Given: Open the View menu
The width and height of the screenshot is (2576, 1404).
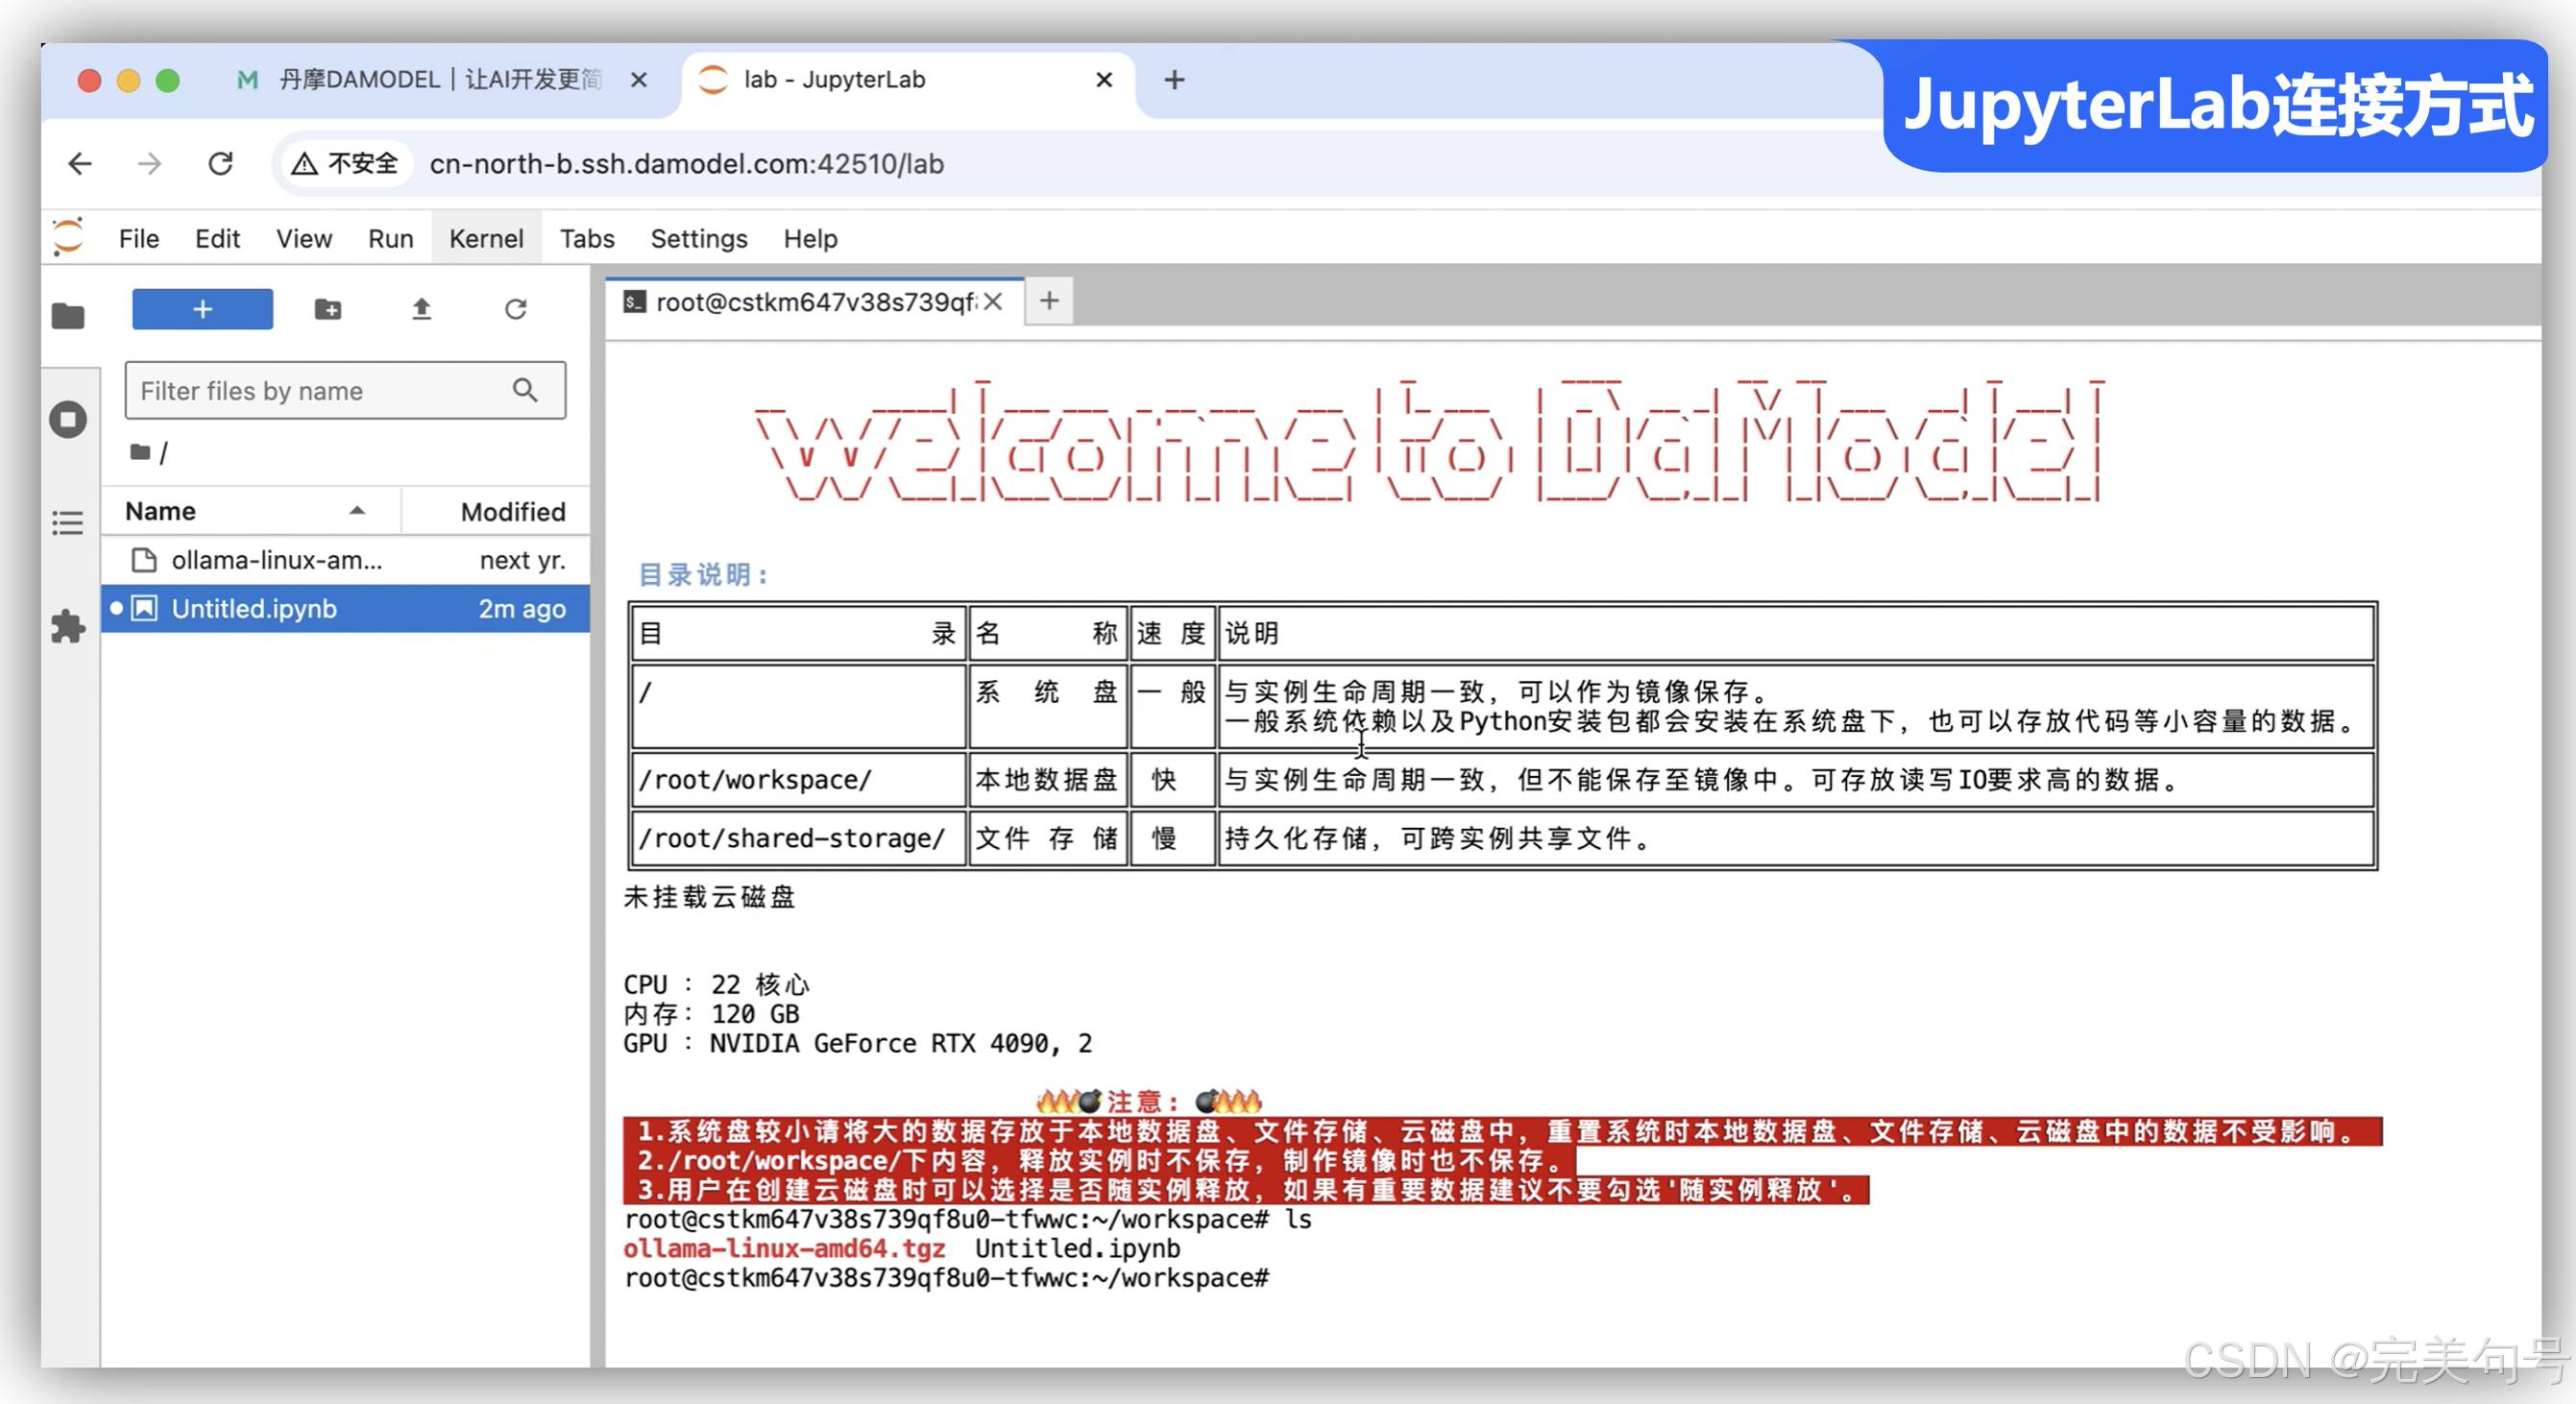Looking at the screenshot, I should 304,239.
